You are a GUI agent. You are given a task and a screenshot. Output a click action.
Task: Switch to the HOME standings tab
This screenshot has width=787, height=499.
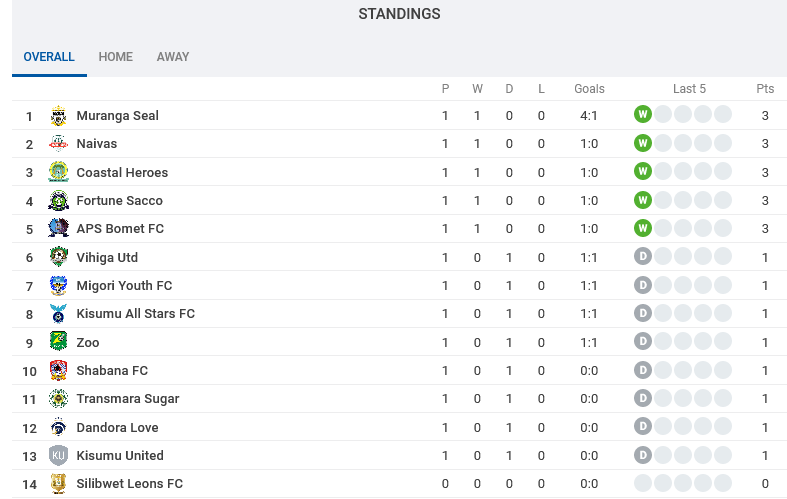point(115,57)
